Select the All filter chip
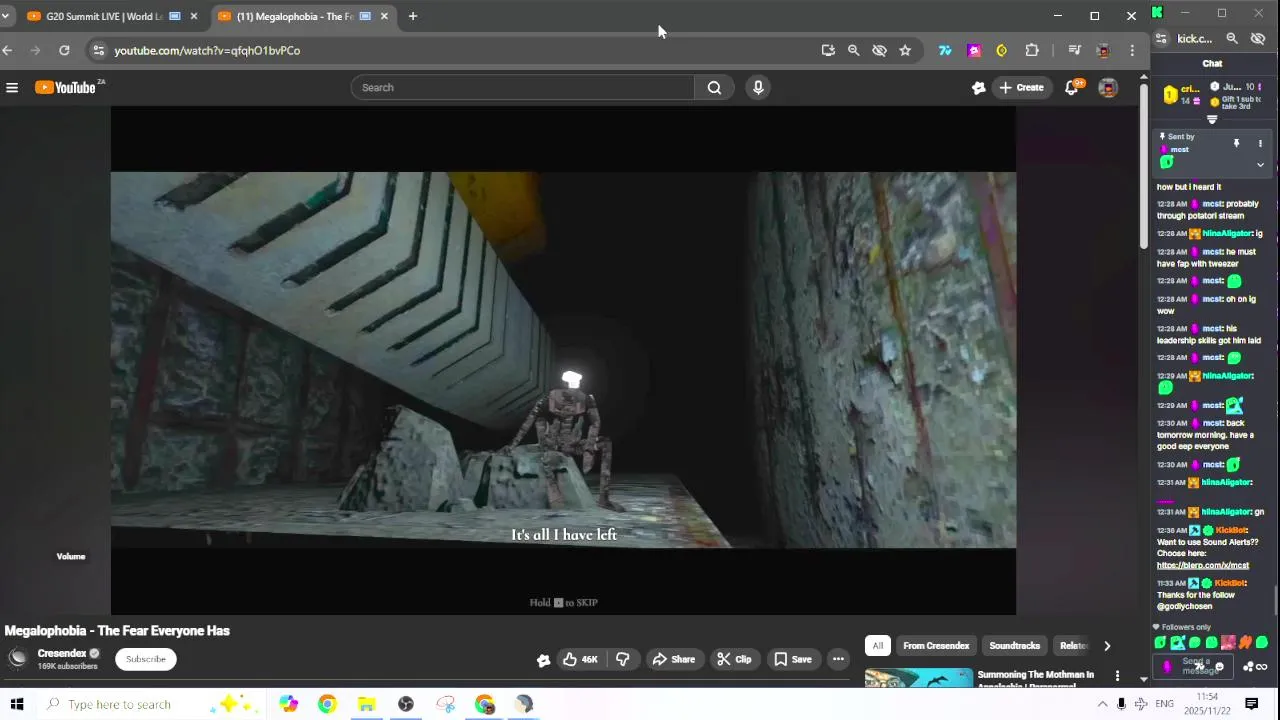Viewport: 1280px width, 720px height. tap(877, 646)
